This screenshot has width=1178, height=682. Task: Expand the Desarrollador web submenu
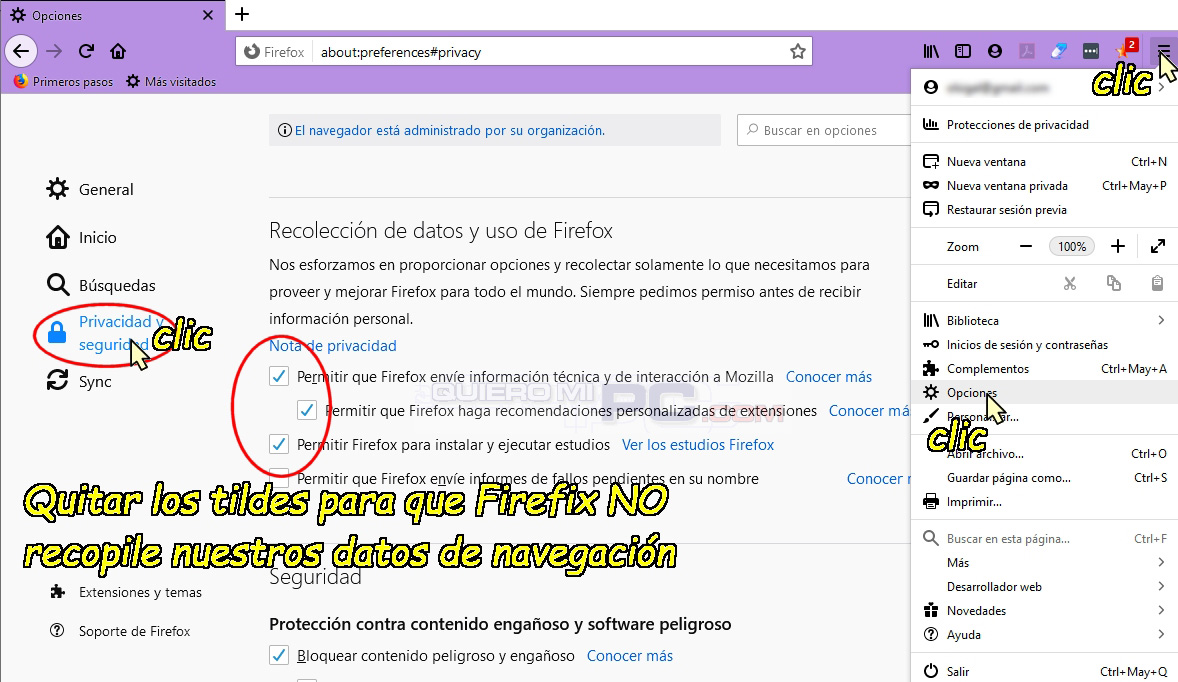click(x=1044, y=587)
